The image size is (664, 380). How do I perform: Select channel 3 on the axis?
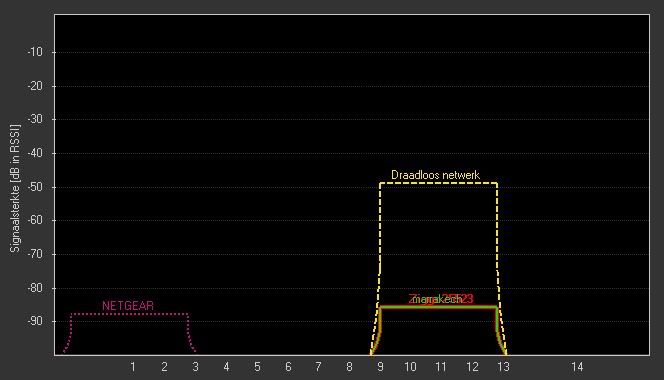[x=195, y=367]
